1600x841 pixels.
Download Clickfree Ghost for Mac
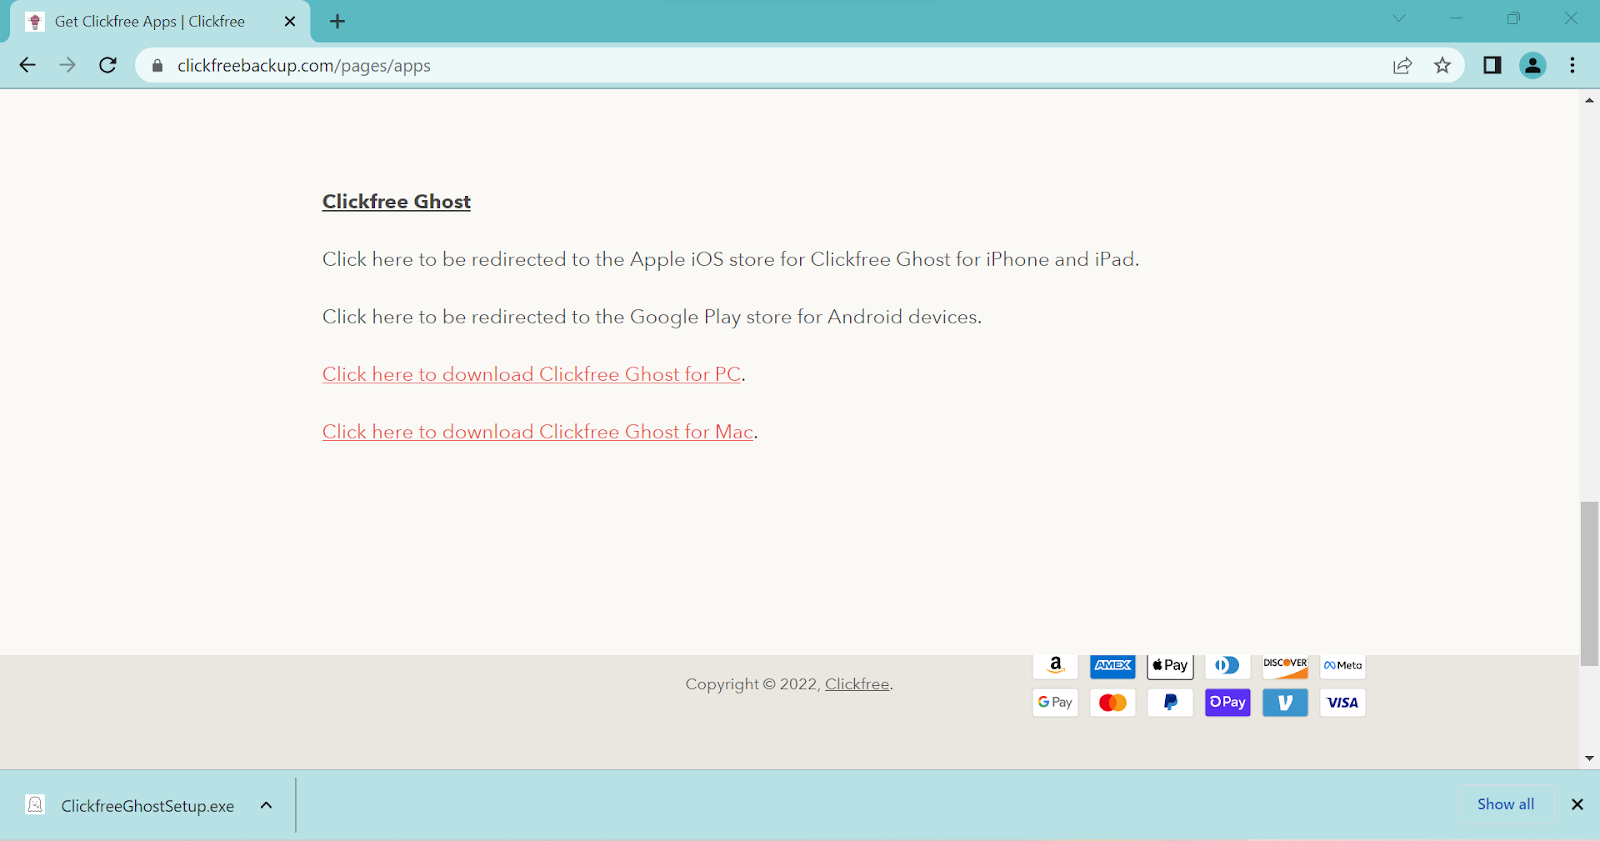(537, 432)
